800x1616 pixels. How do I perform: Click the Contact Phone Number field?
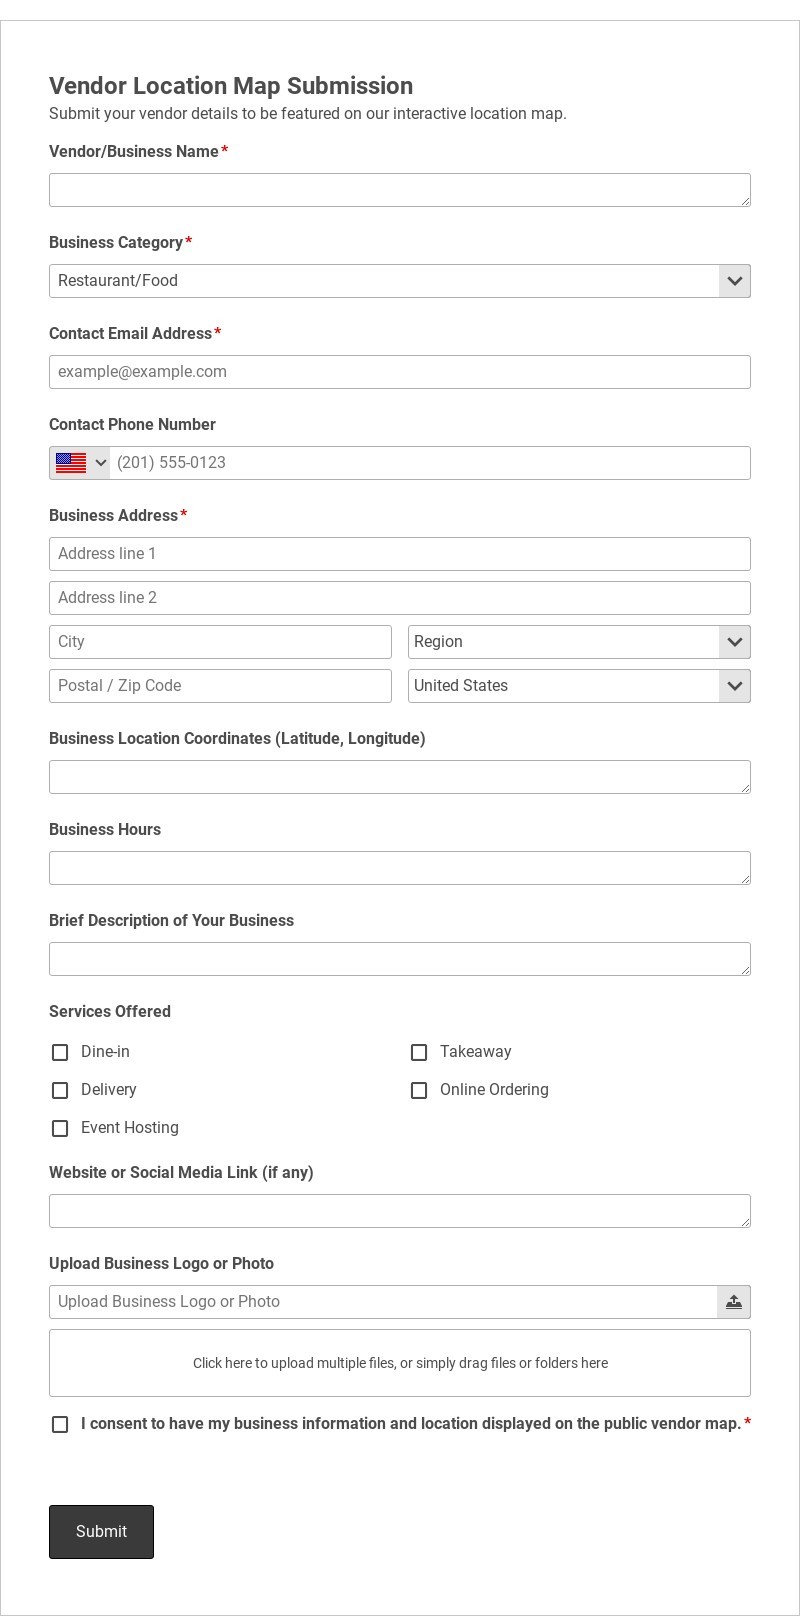[430, 463]
